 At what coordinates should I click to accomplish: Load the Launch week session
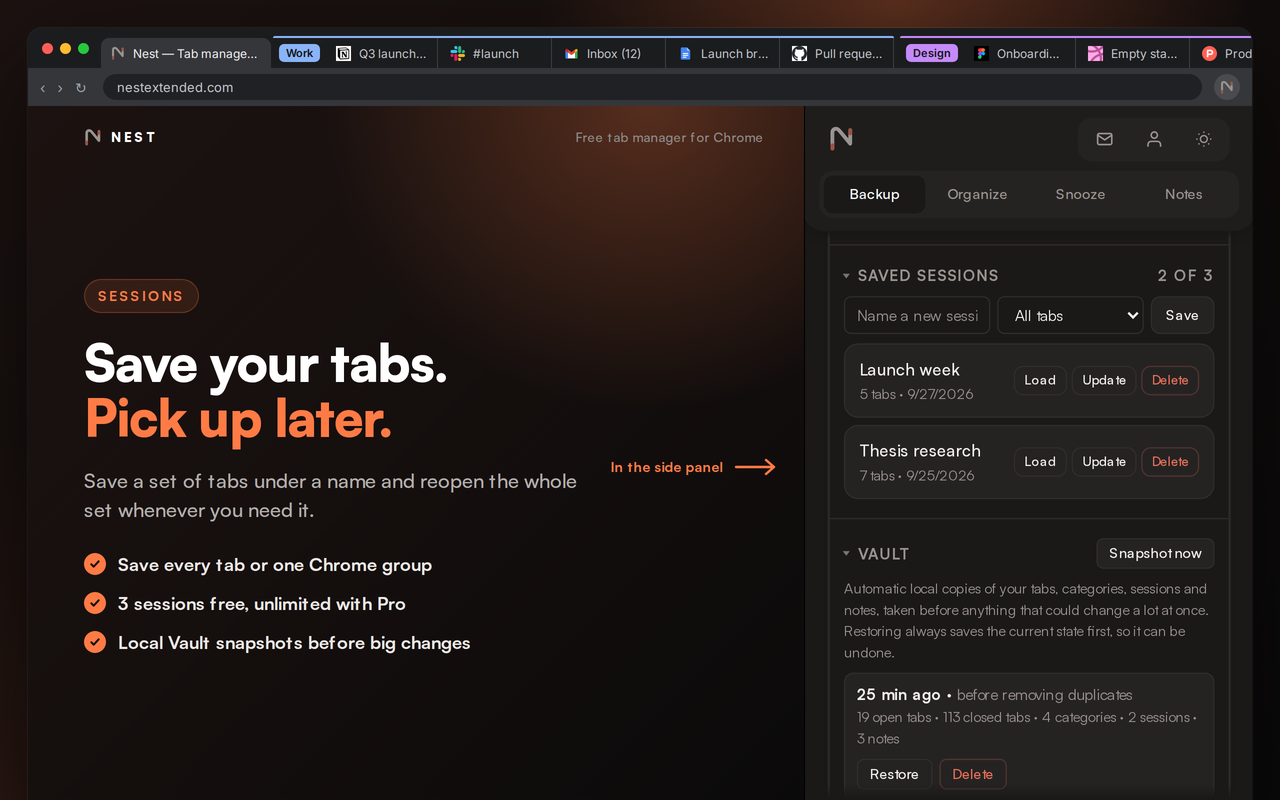1040,380
